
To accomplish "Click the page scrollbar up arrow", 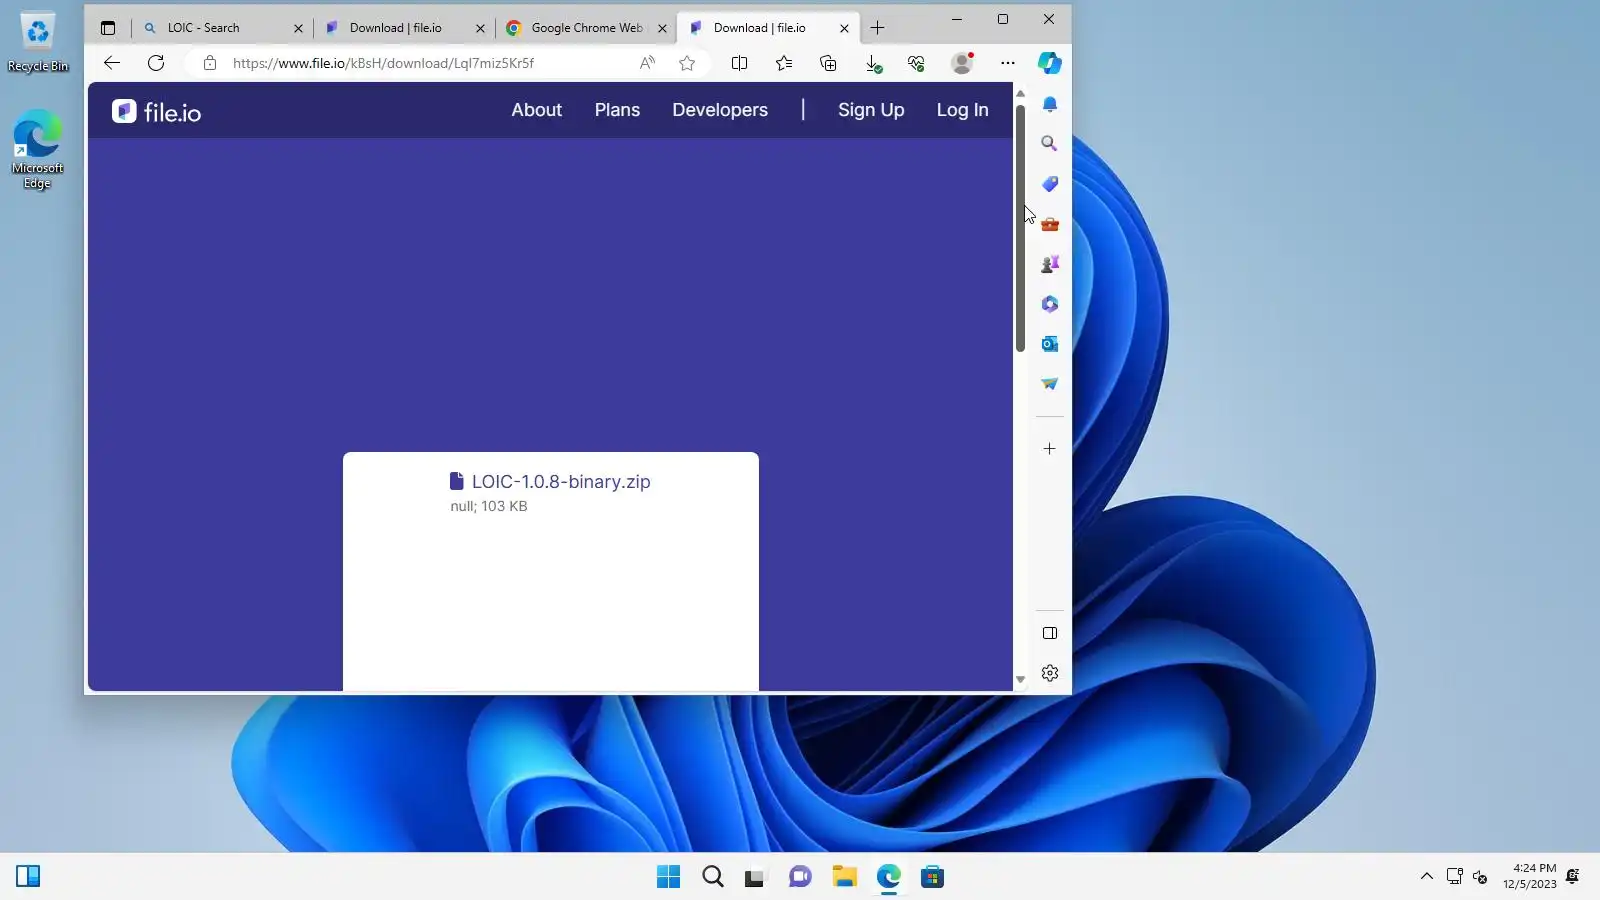I will [1020, 94].
